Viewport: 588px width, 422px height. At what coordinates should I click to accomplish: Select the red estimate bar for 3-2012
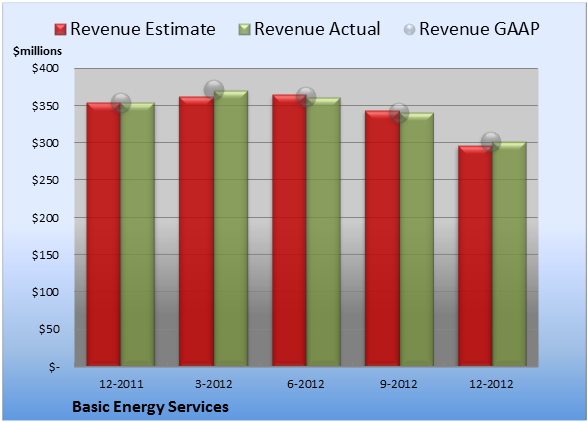196,231
